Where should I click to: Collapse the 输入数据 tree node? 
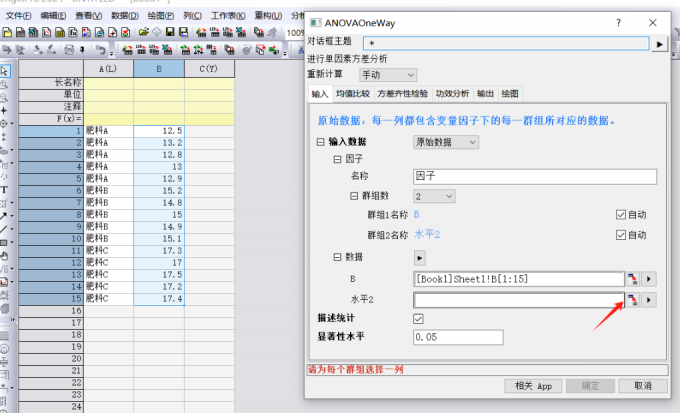(x=320, y=142)
